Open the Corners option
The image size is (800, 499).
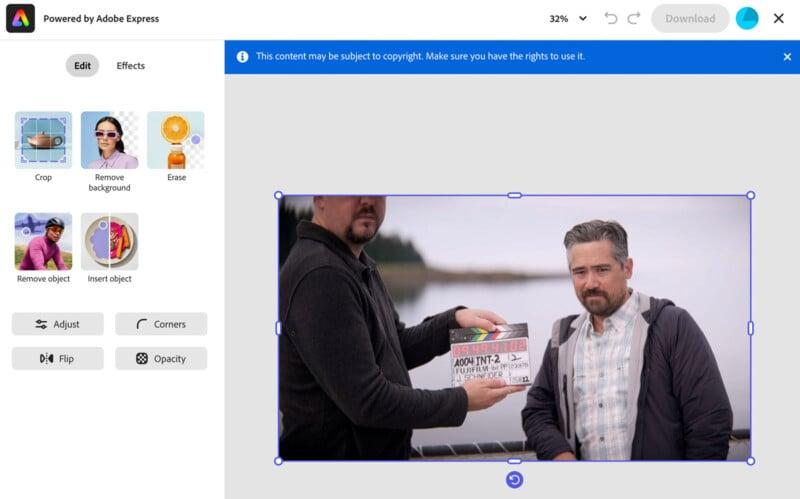point(161,324)
